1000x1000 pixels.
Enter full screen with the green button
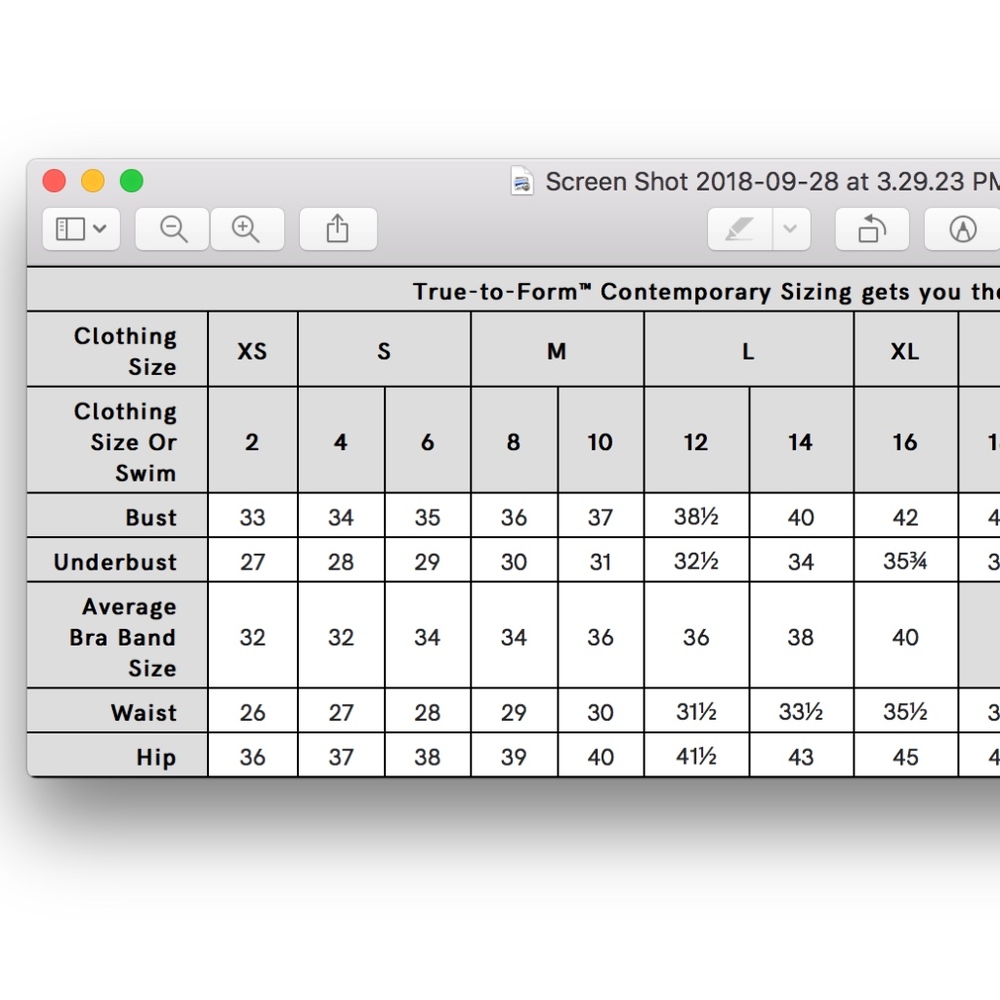tap(132, 181)
